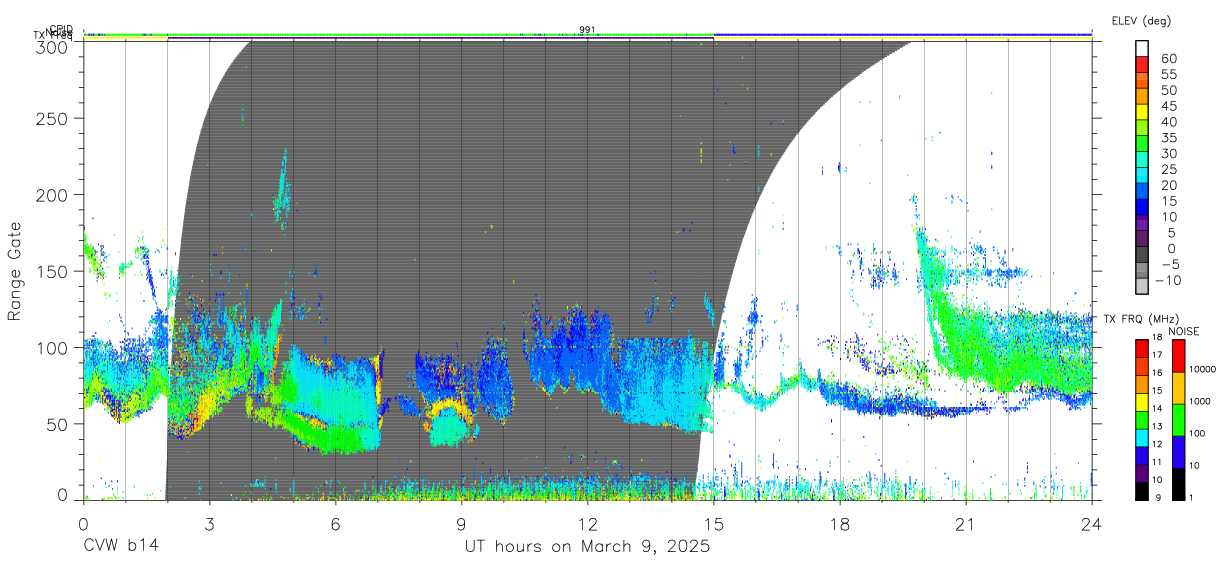This screenshot has height=567, width=1228.
Task: Click the '12' tick on UT hours axis
Action: click(x=587, y=523)
